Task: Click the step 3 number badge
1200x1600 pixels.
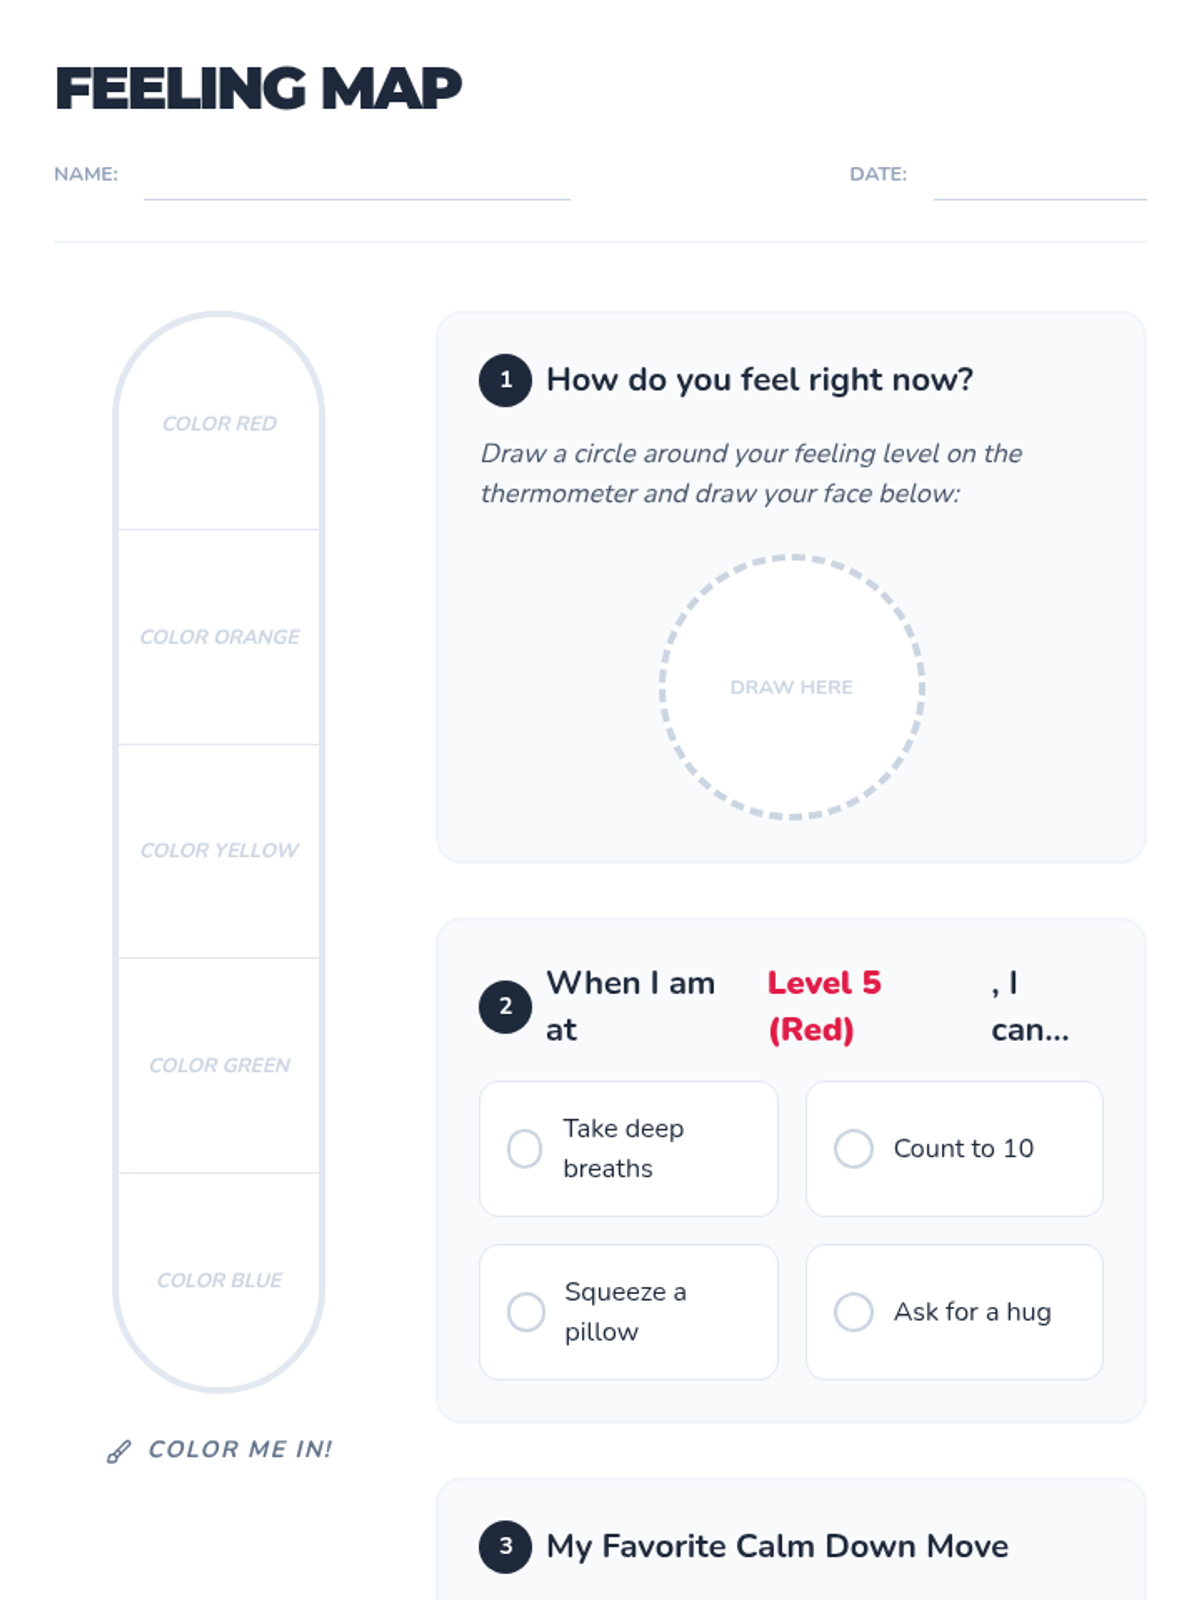Action: point(505,1547)
